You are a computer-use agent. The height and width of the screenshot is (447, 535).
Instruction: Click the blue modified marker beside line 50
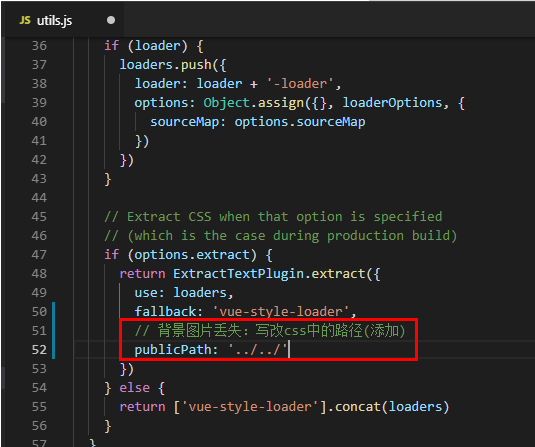pos(54,312)
